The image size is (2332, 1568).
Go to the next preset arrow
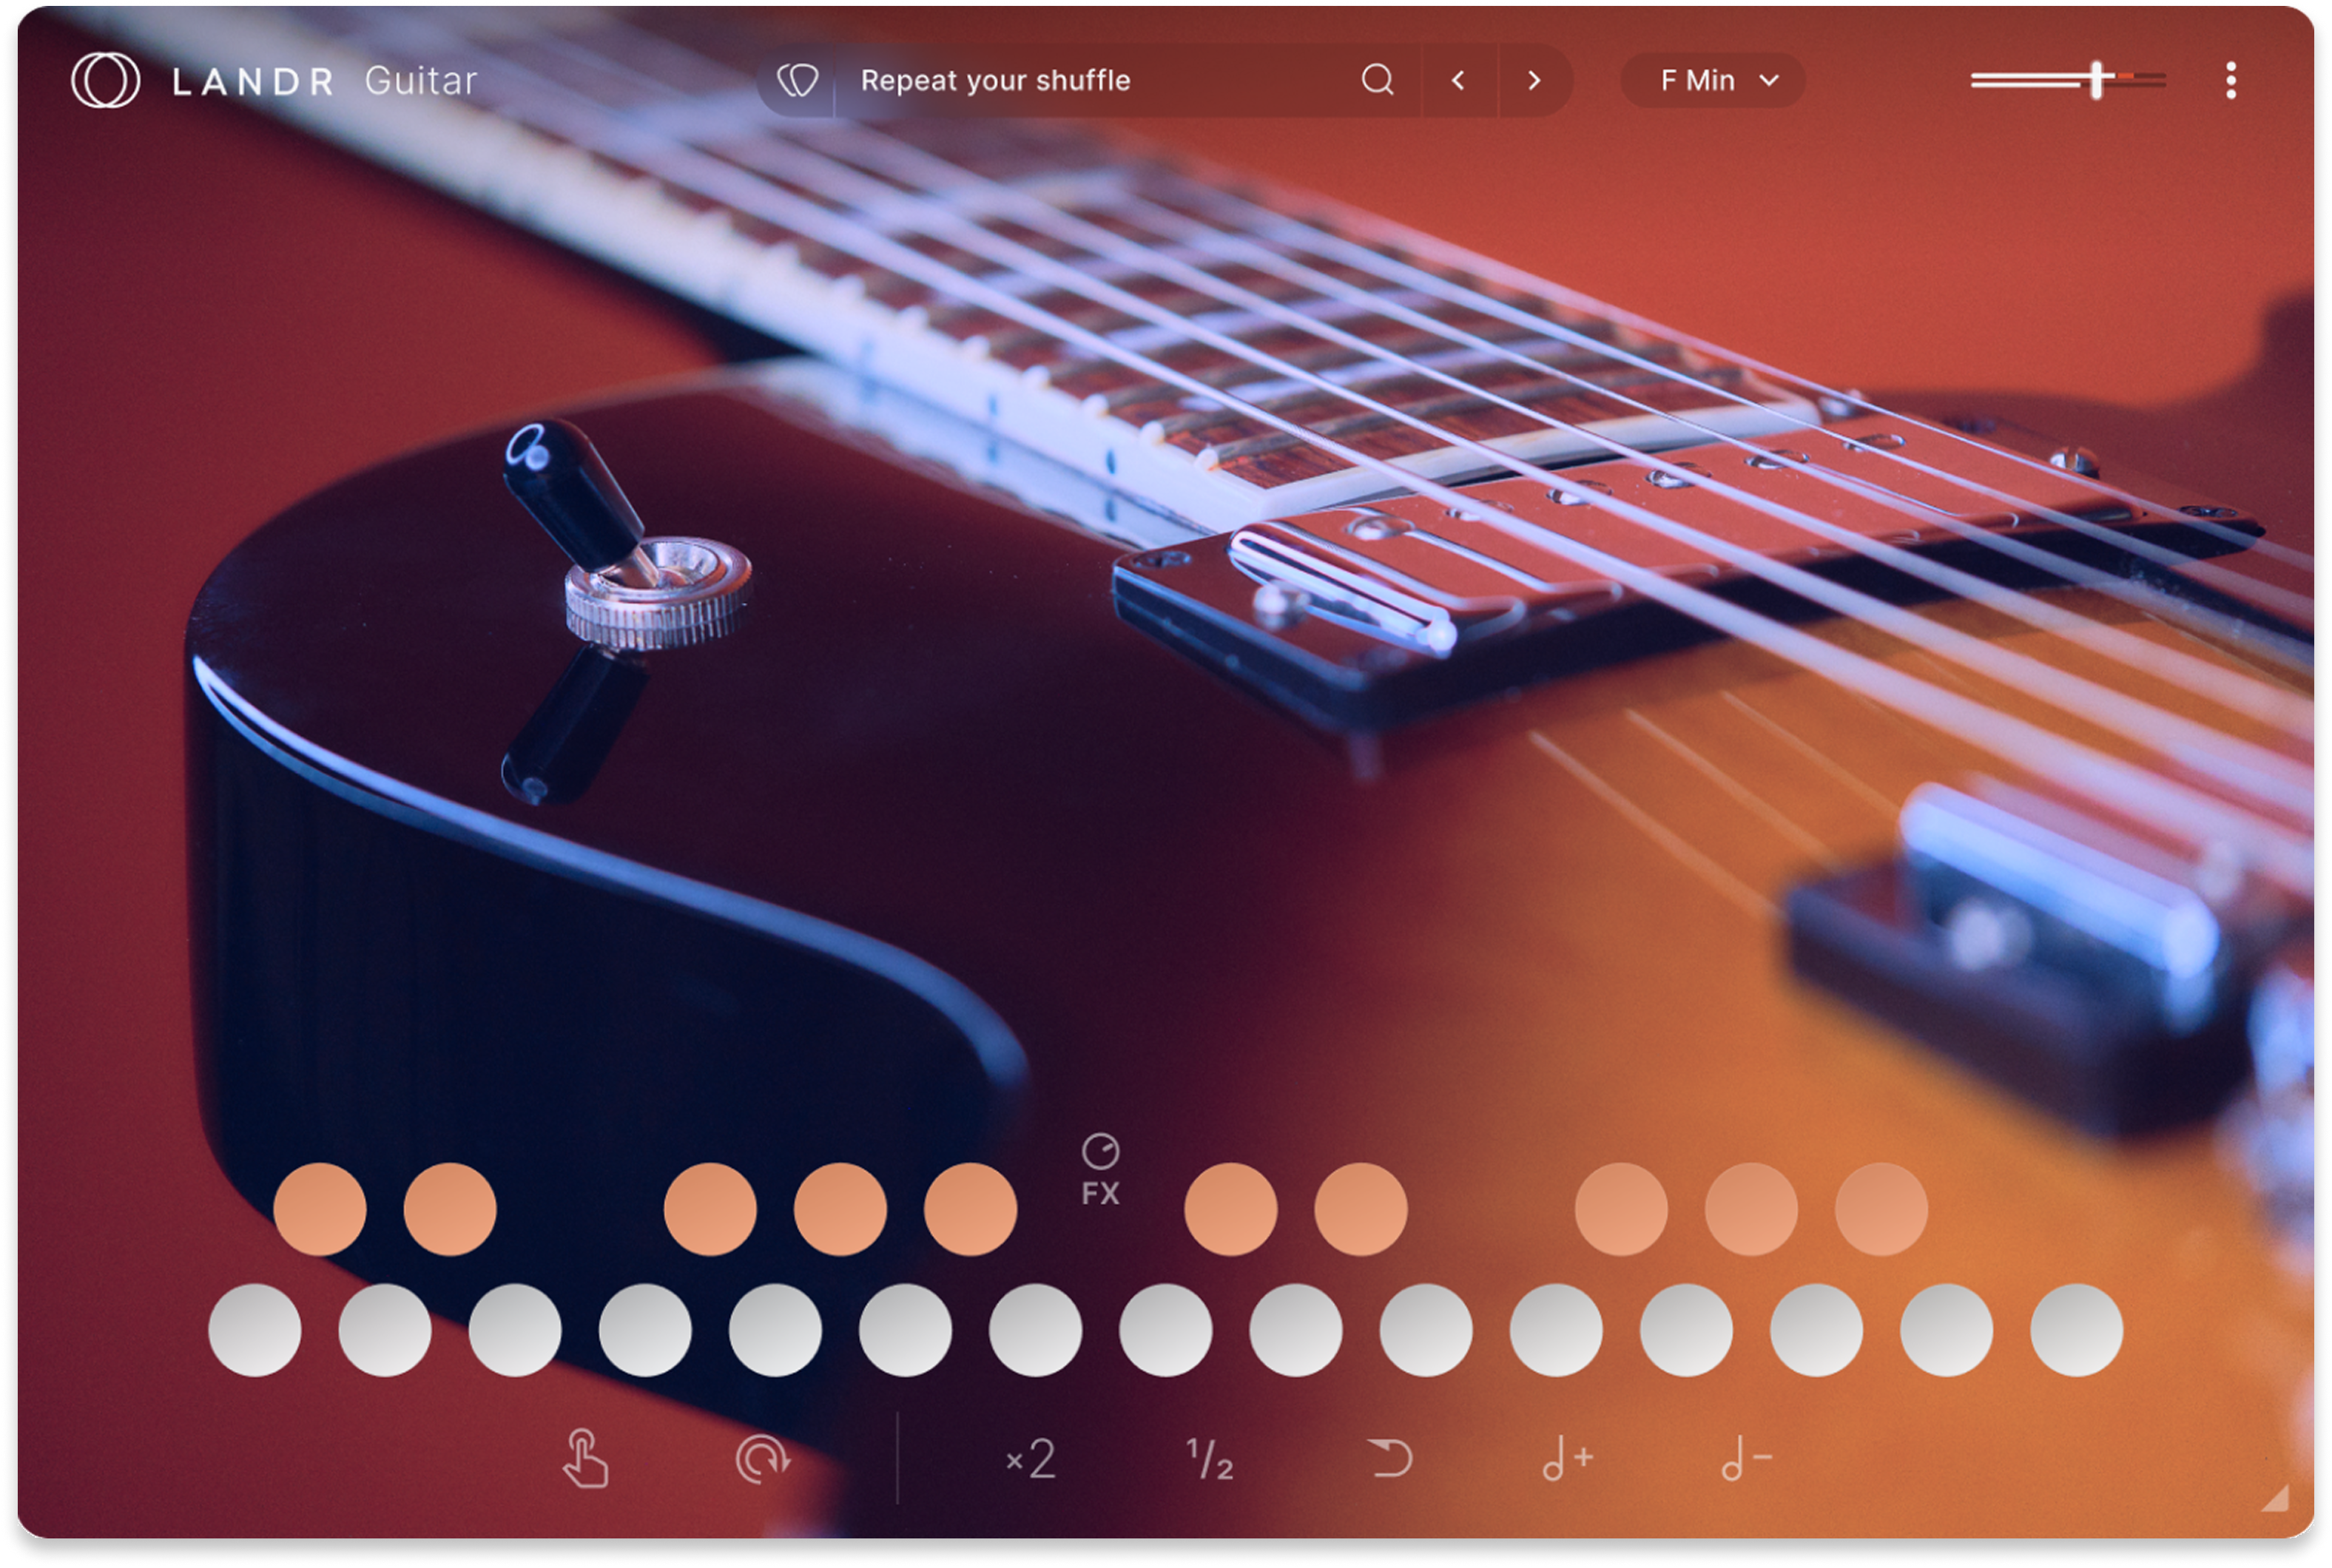[x=1535, y=80]
